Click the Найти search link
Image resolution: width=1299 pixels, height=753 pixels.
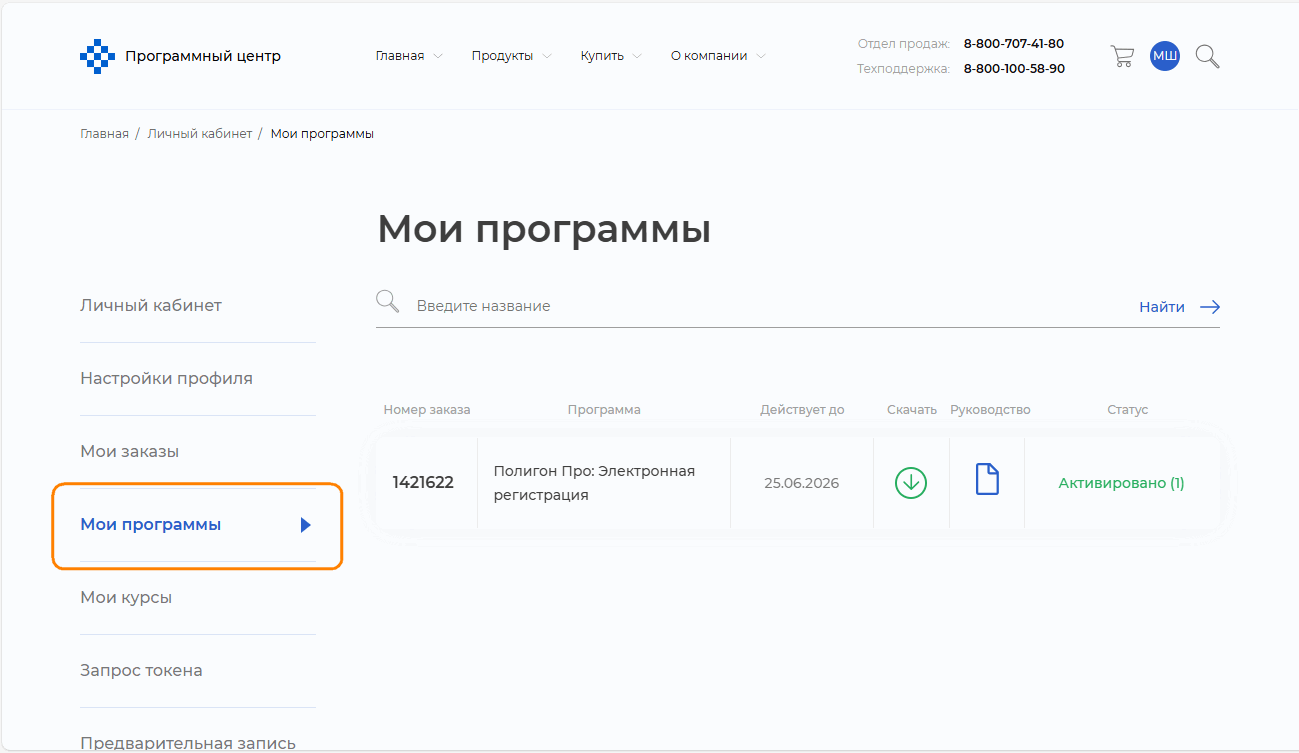tap(1162, 307)
